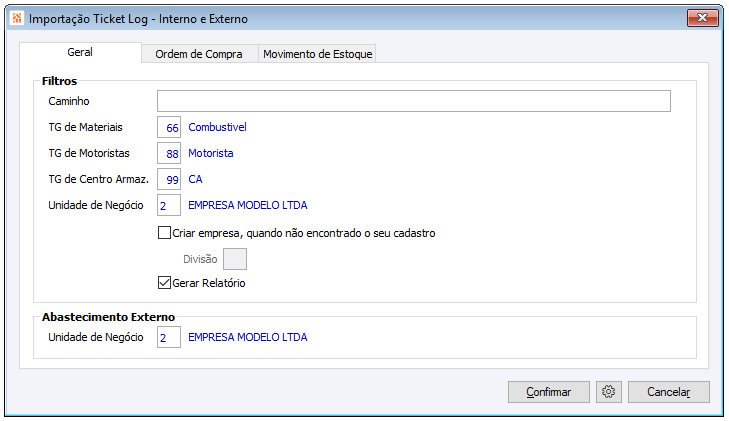Close the Importação Ticket Log window
This screenshot has height=421, width=729.
click(702, 18)
